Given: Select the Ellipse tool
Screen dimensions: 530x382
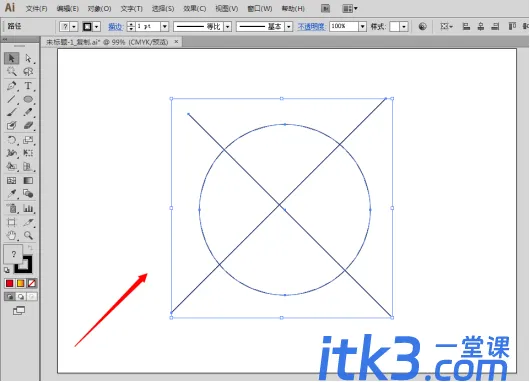Looking at the screenshot, I should [x=28, y=99].
